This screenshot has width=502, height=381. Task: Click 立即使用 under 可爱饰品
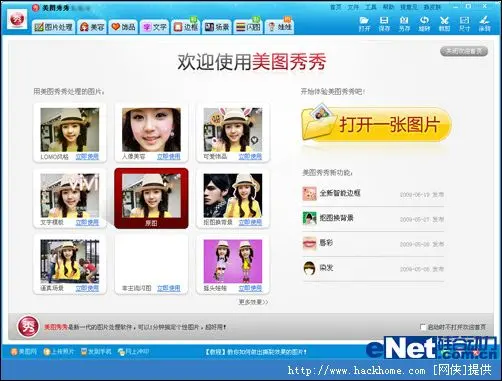pyautogui.click(x=250, y=157)
